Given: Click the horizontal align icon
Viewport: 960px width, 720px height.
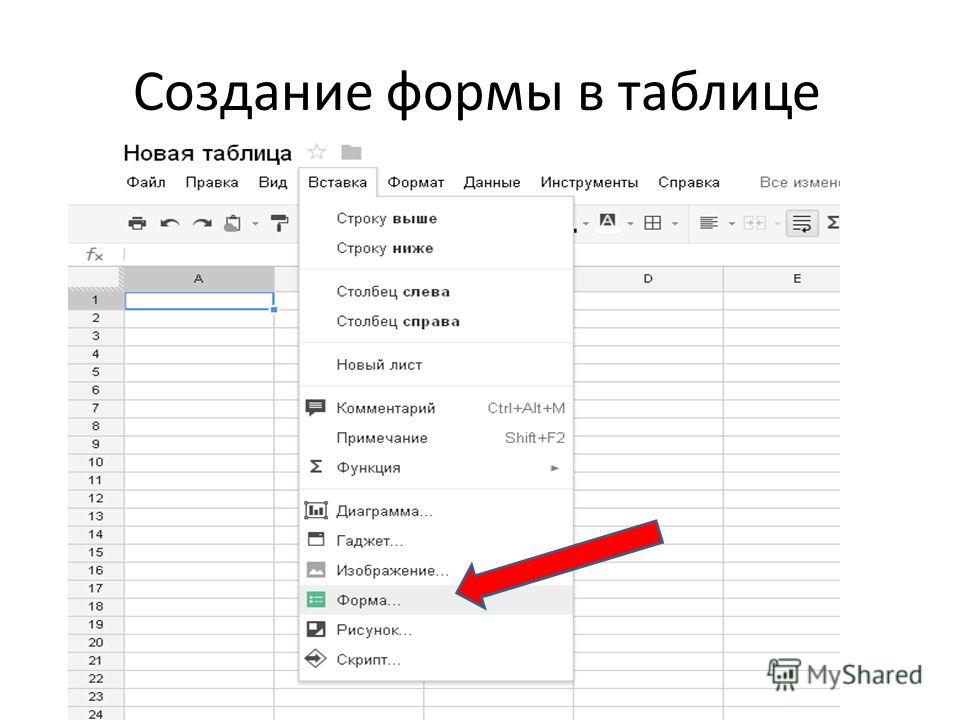Looking at the screenshot, I should point(708,223).
